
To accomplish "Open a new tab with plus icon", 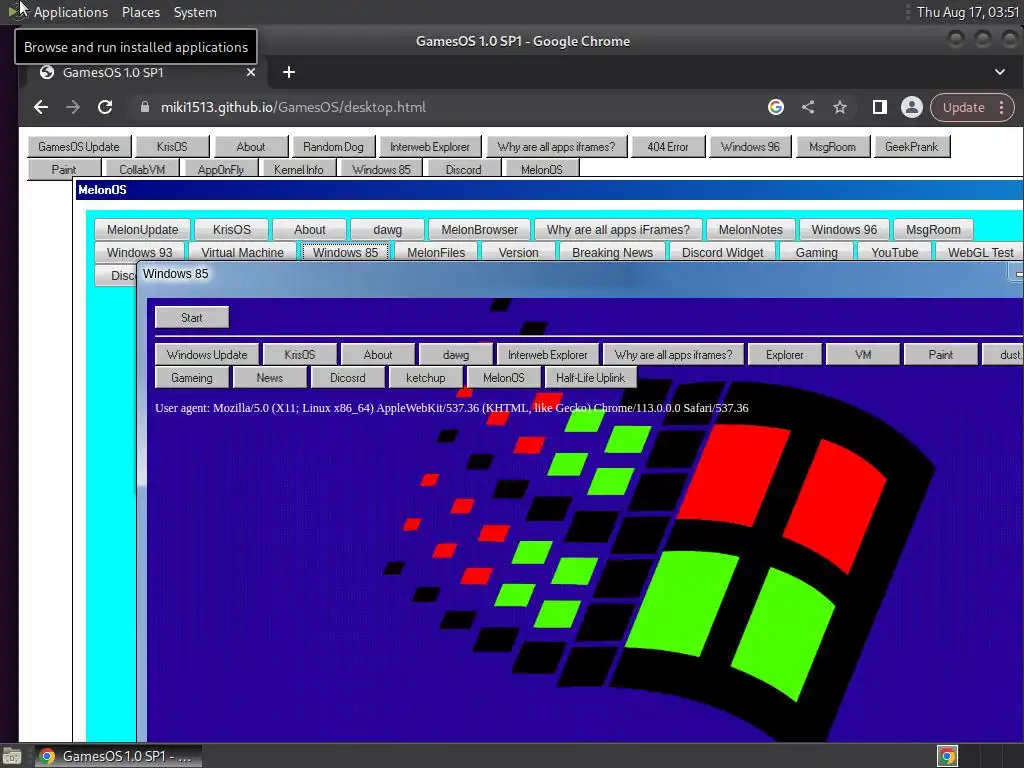I will (289, 72).
